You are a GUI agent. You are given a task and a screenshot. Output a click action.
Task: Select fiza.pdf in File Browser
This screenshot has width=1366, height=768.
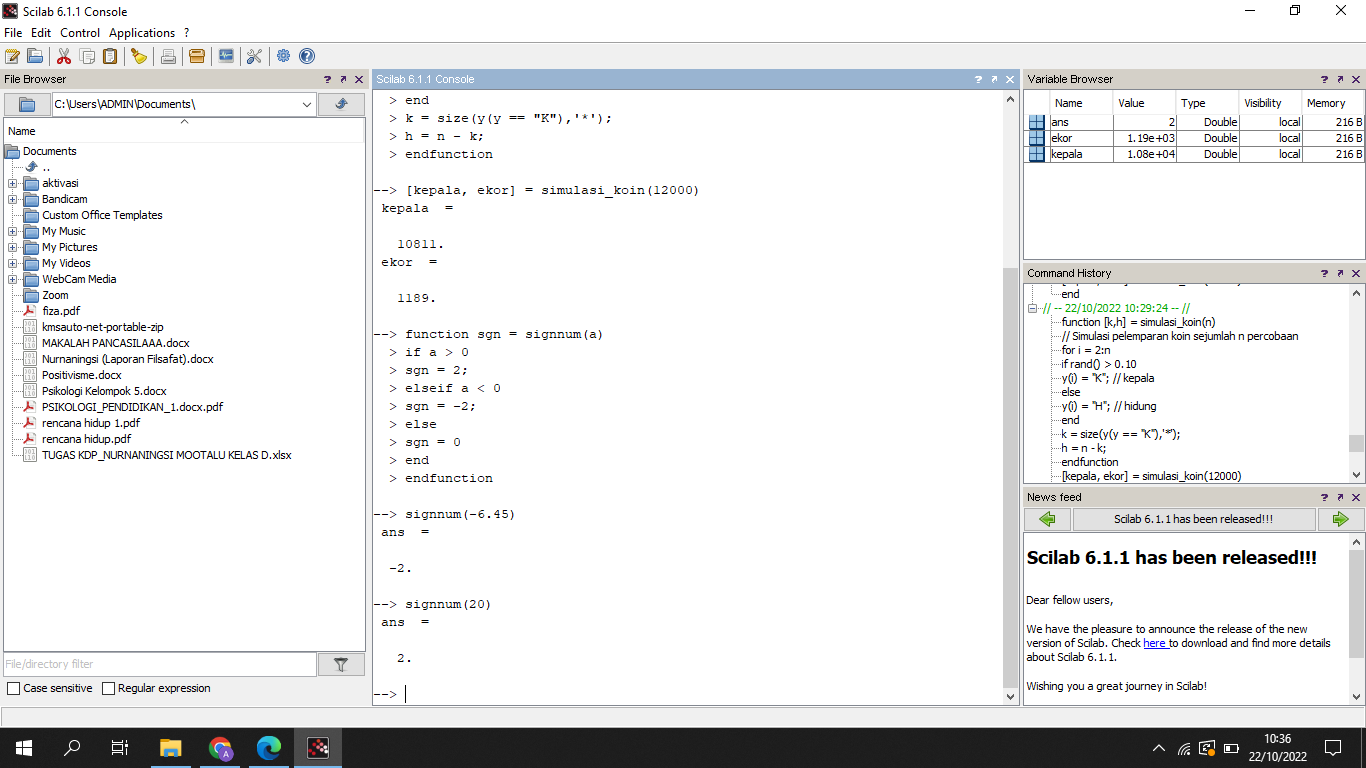(61, 311)
